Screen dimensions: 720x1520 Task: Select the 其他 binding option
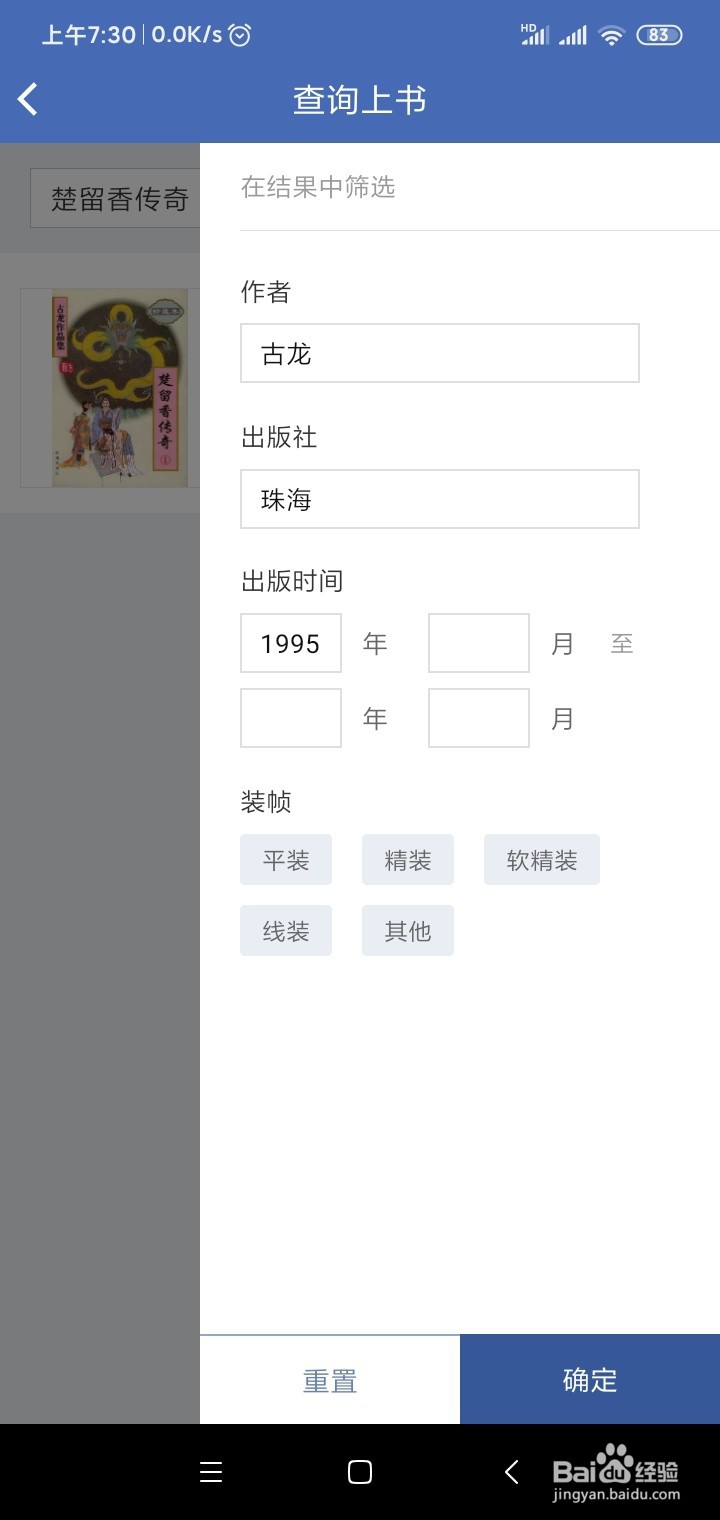[x=408, y=931]
